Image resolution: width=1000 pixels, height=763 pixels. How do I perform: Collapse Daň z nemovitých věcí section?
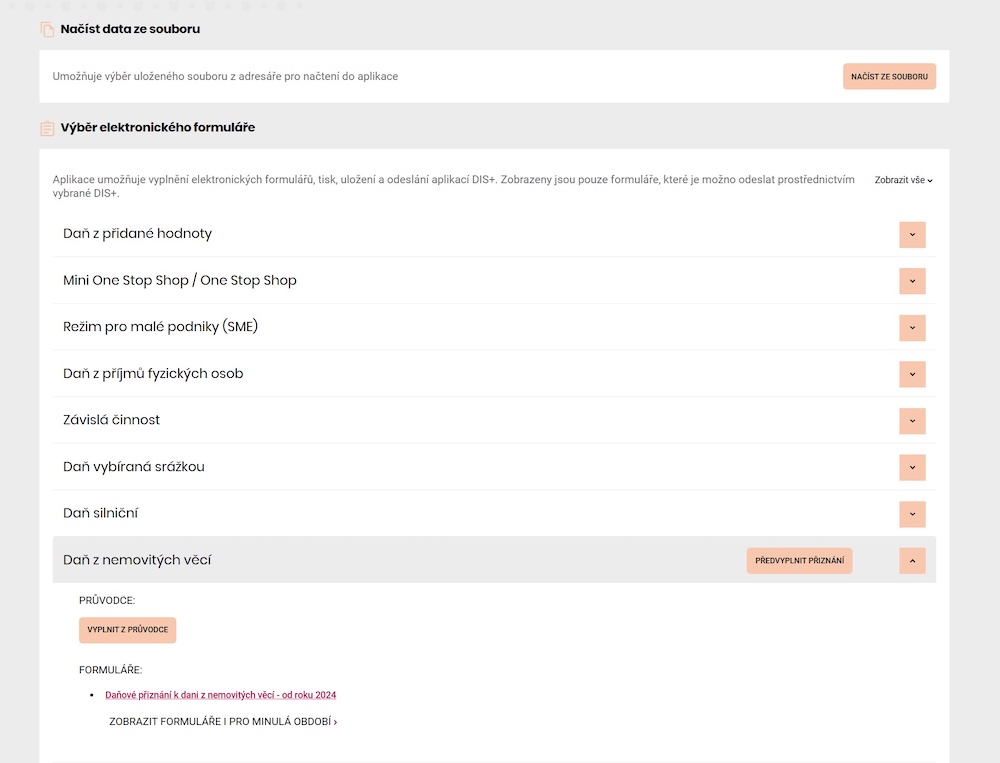click(912, 561)
